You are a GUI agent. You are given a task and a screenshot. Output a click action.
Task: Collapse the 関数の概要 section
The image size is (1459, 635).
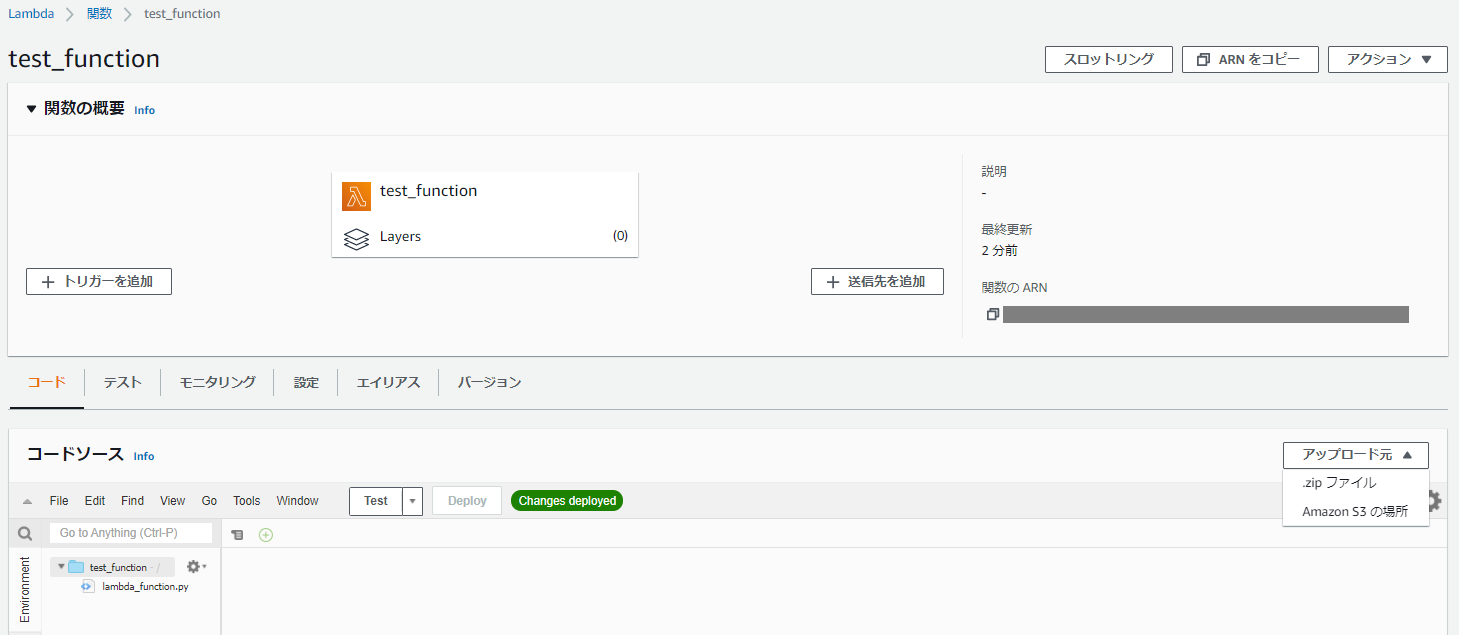31,109
